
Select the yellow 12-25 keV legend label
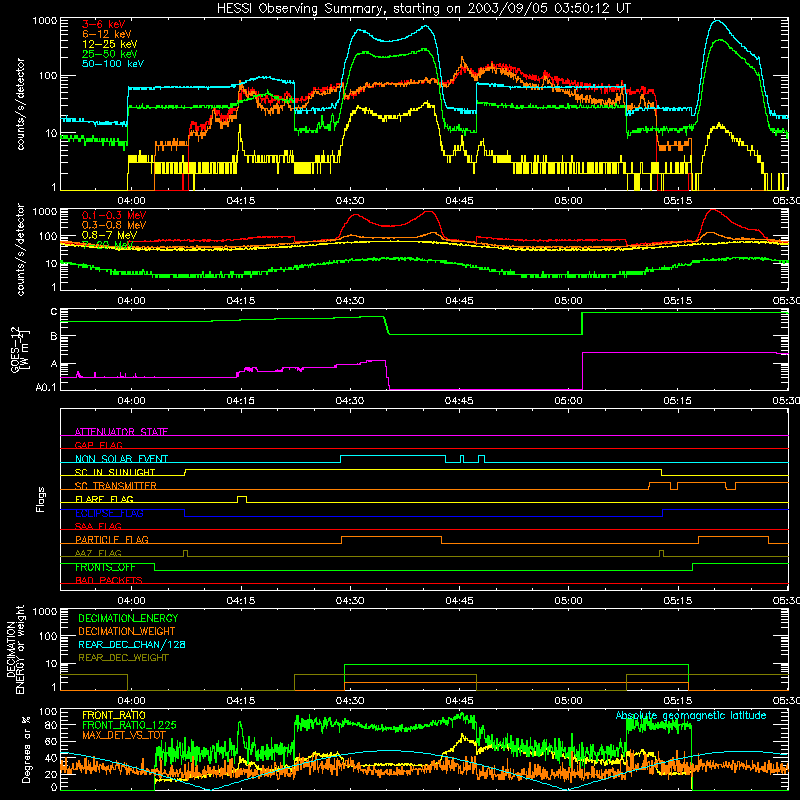tap(110, 44)
